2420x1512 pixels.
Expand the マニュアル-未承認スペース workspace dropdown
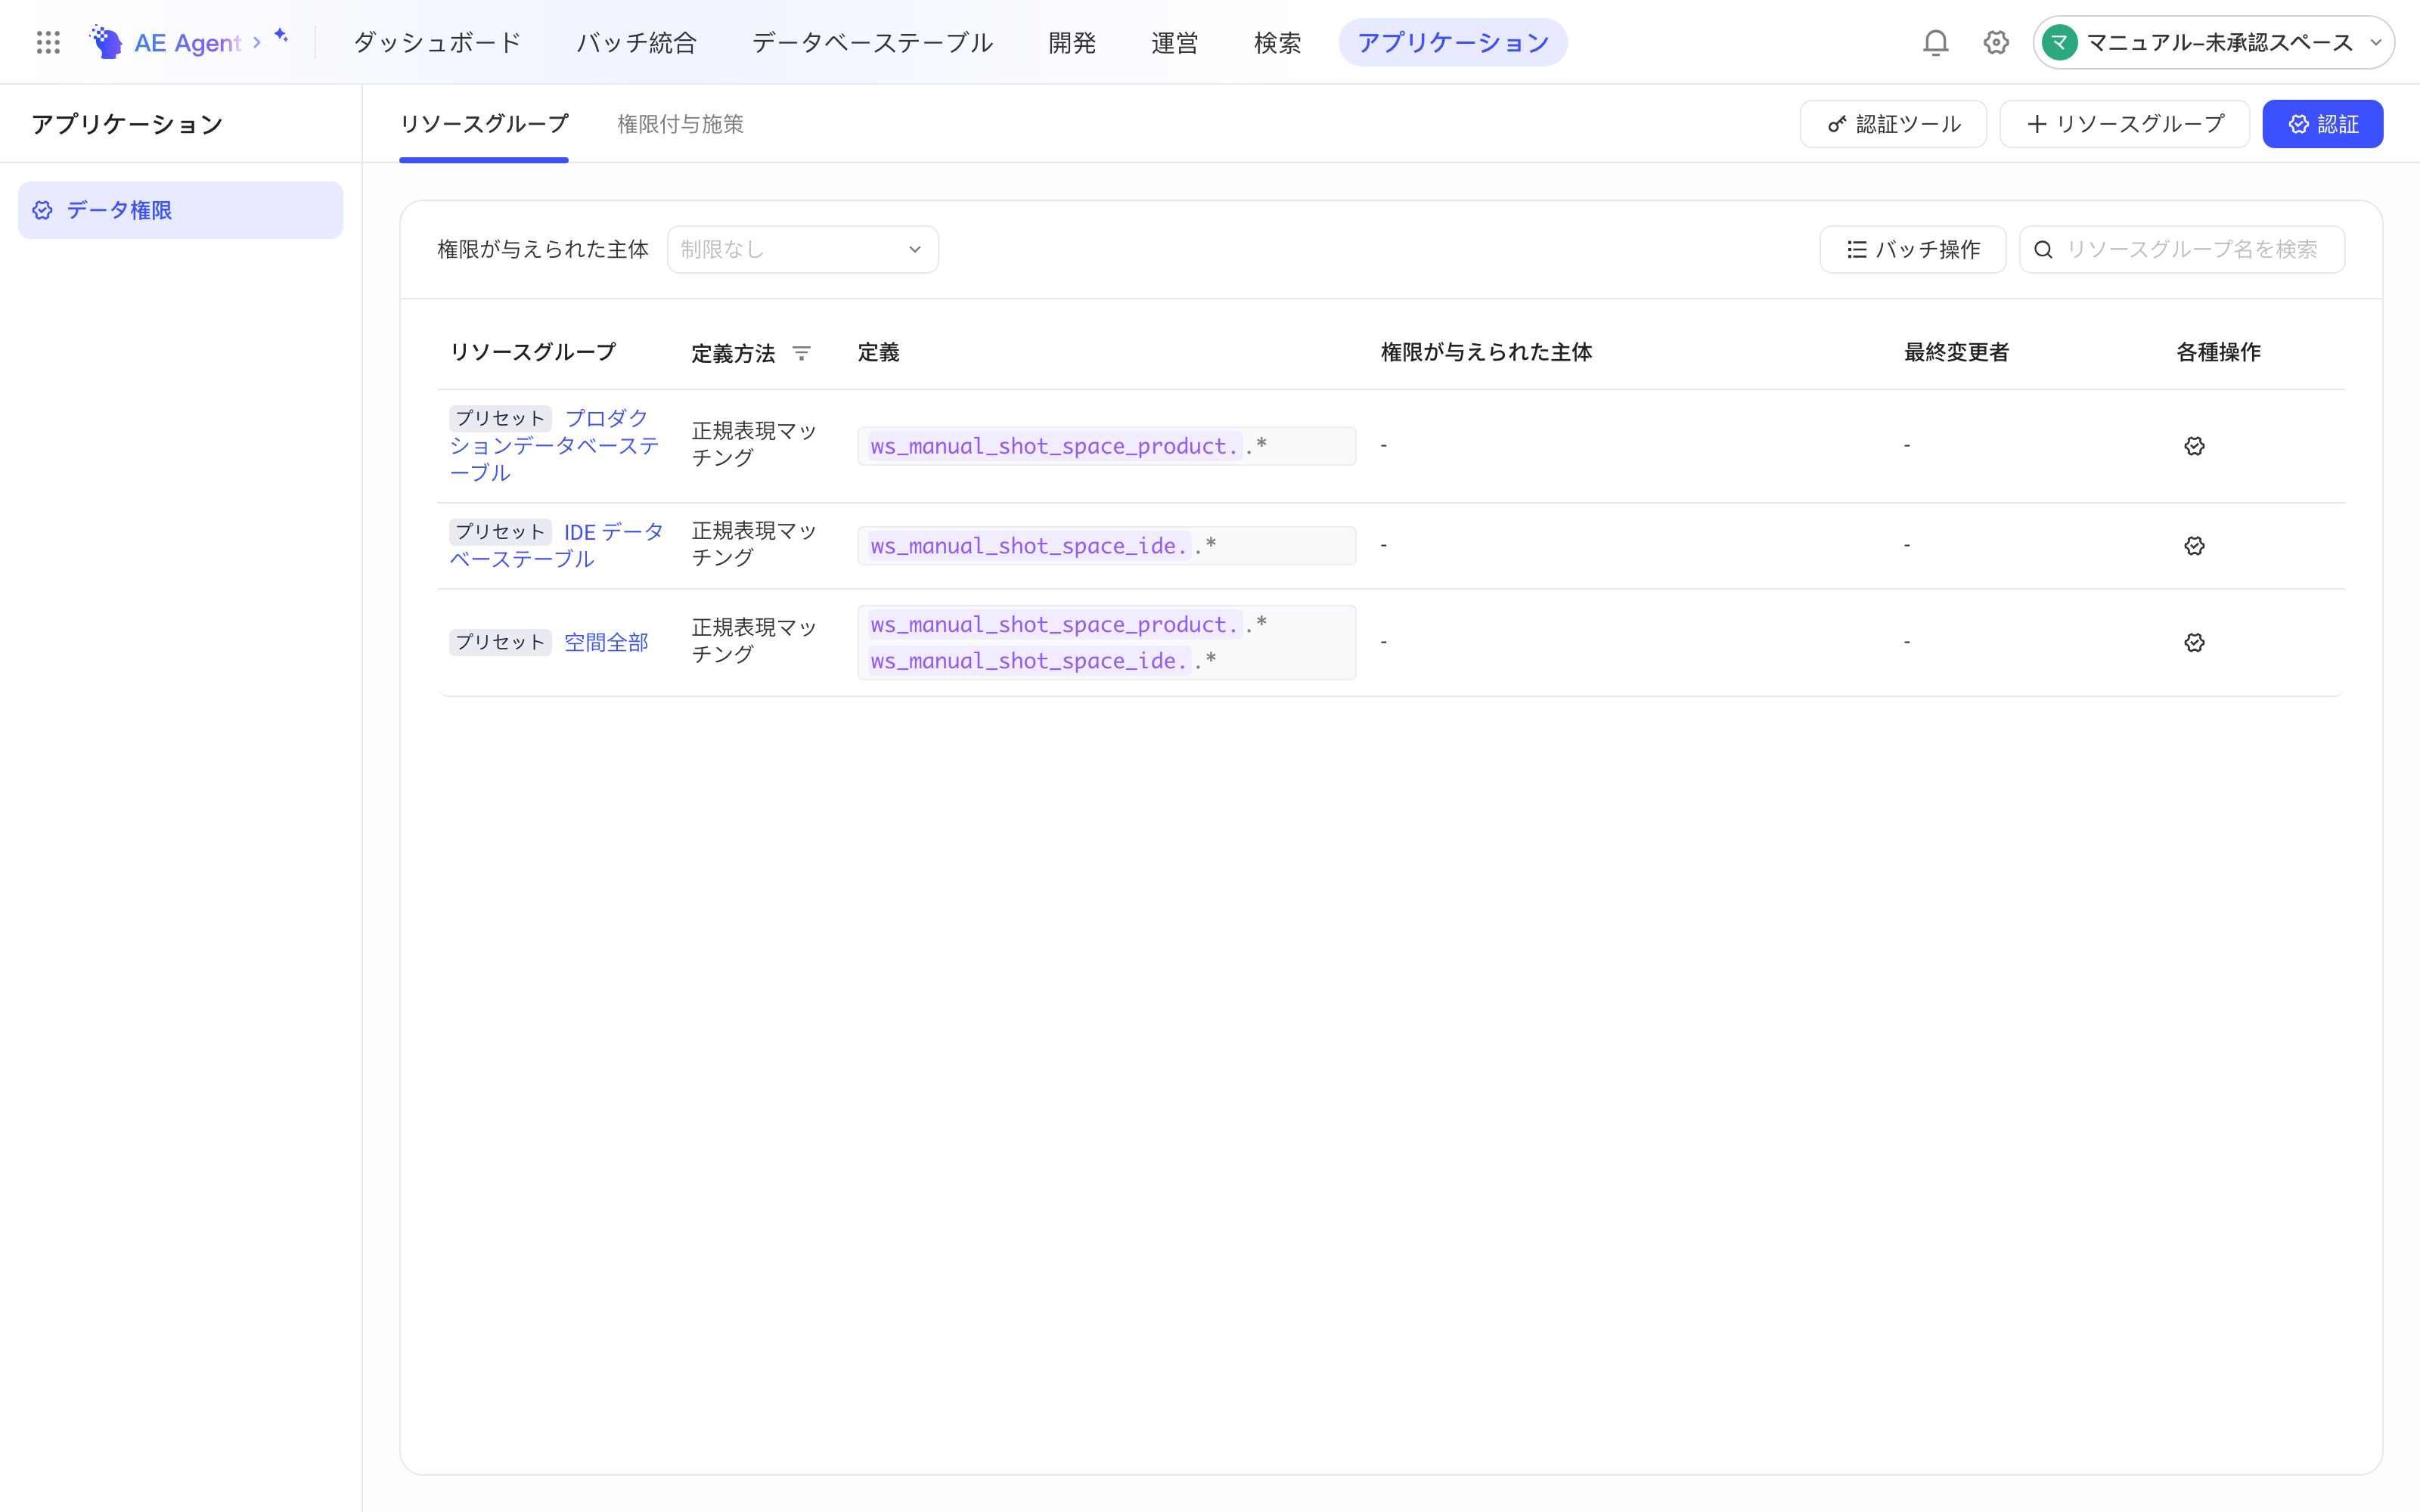point(2213,42)
